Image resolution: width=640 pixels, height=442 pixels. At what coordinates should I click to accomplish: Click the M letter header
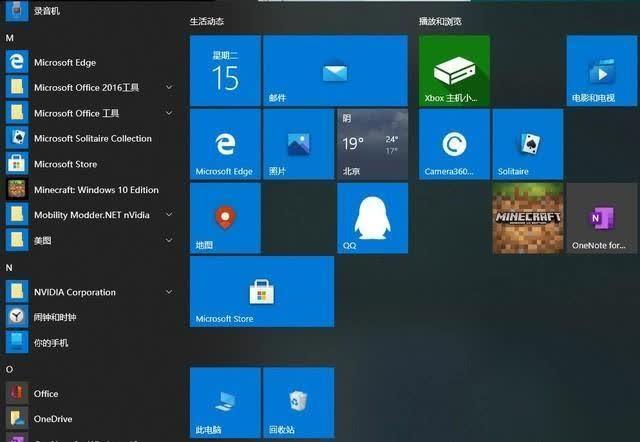tap(10, 38)
